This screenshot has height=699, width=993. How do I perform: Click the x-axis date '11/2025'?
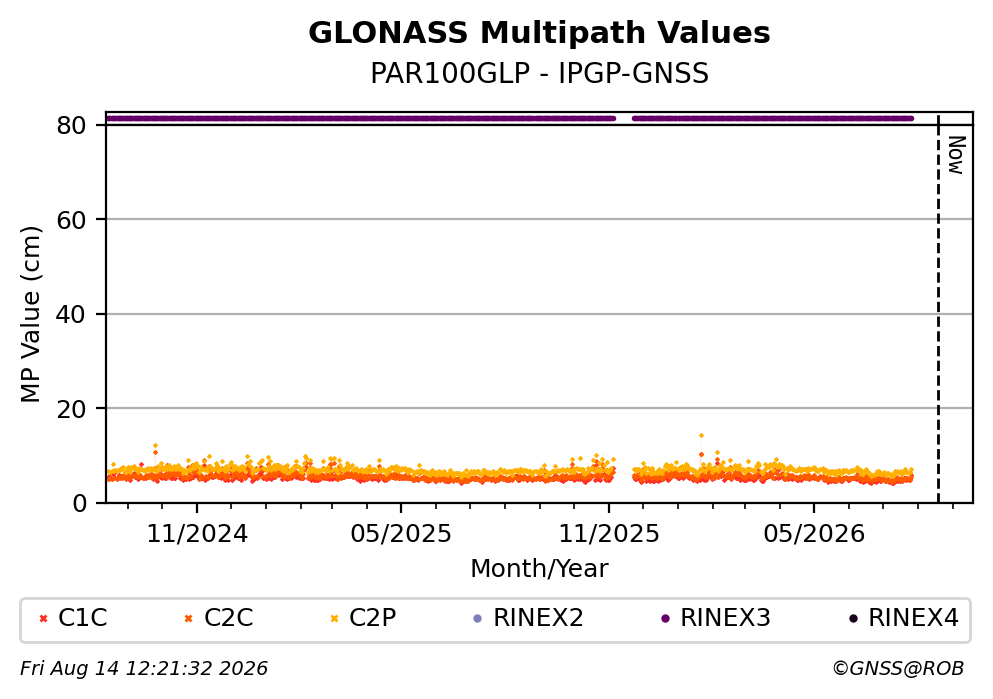(x=609, y=534)
